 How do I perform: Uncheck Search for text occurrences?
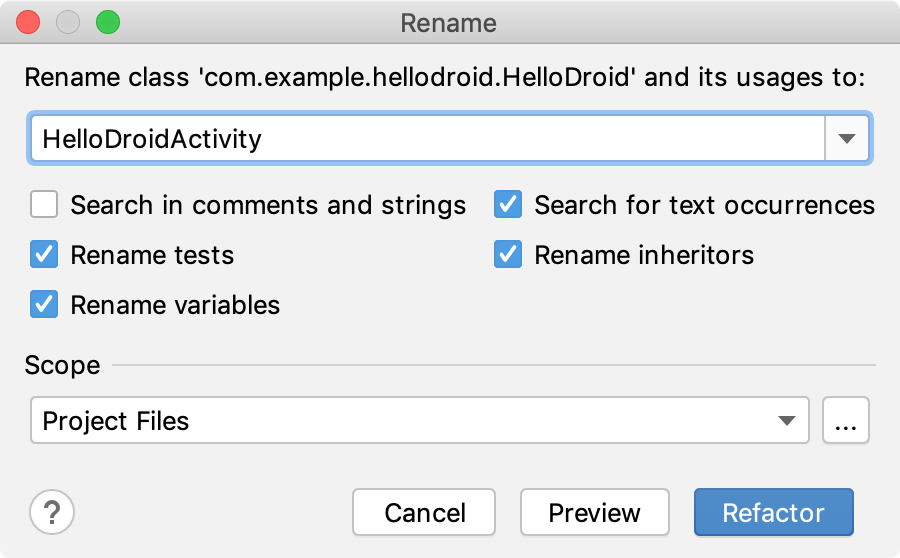[x=508, y=205]
